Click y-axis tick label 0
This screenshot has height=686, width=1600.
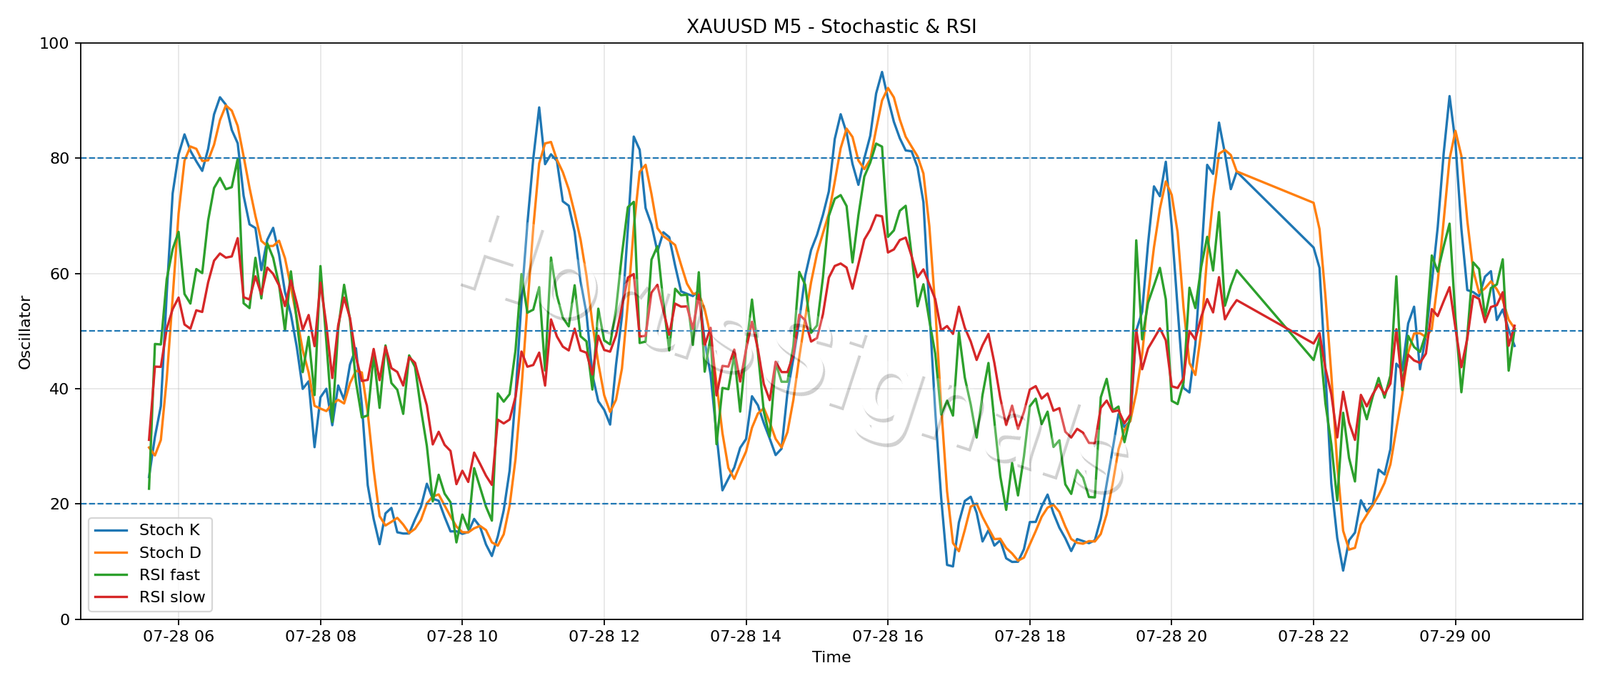(x=65, y=620)
